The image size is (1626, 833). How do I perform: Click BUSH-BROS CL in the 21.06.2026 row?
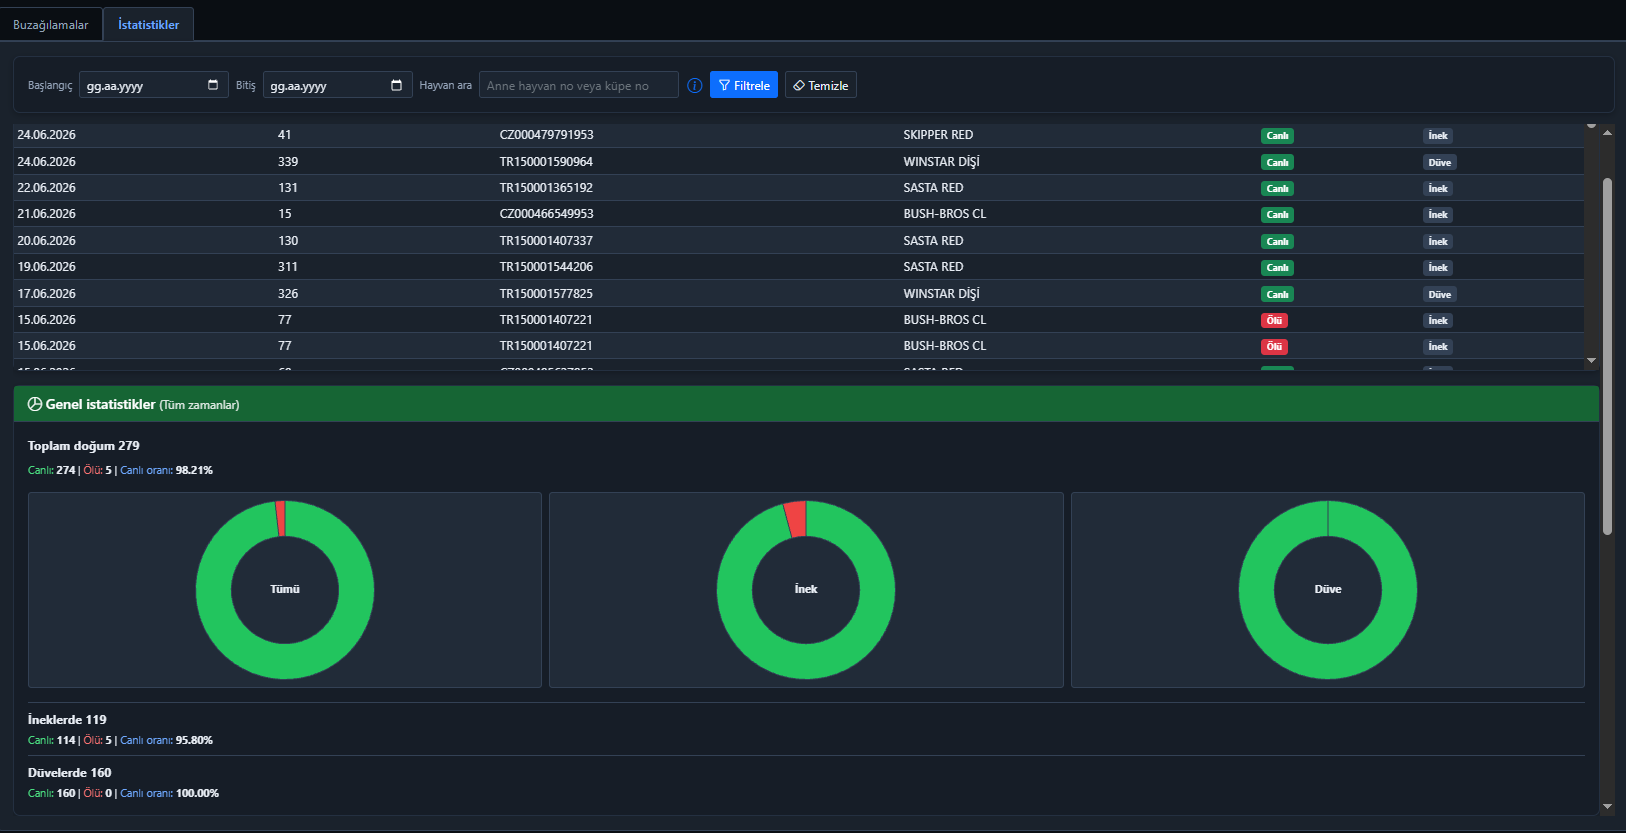click(945, 214)
